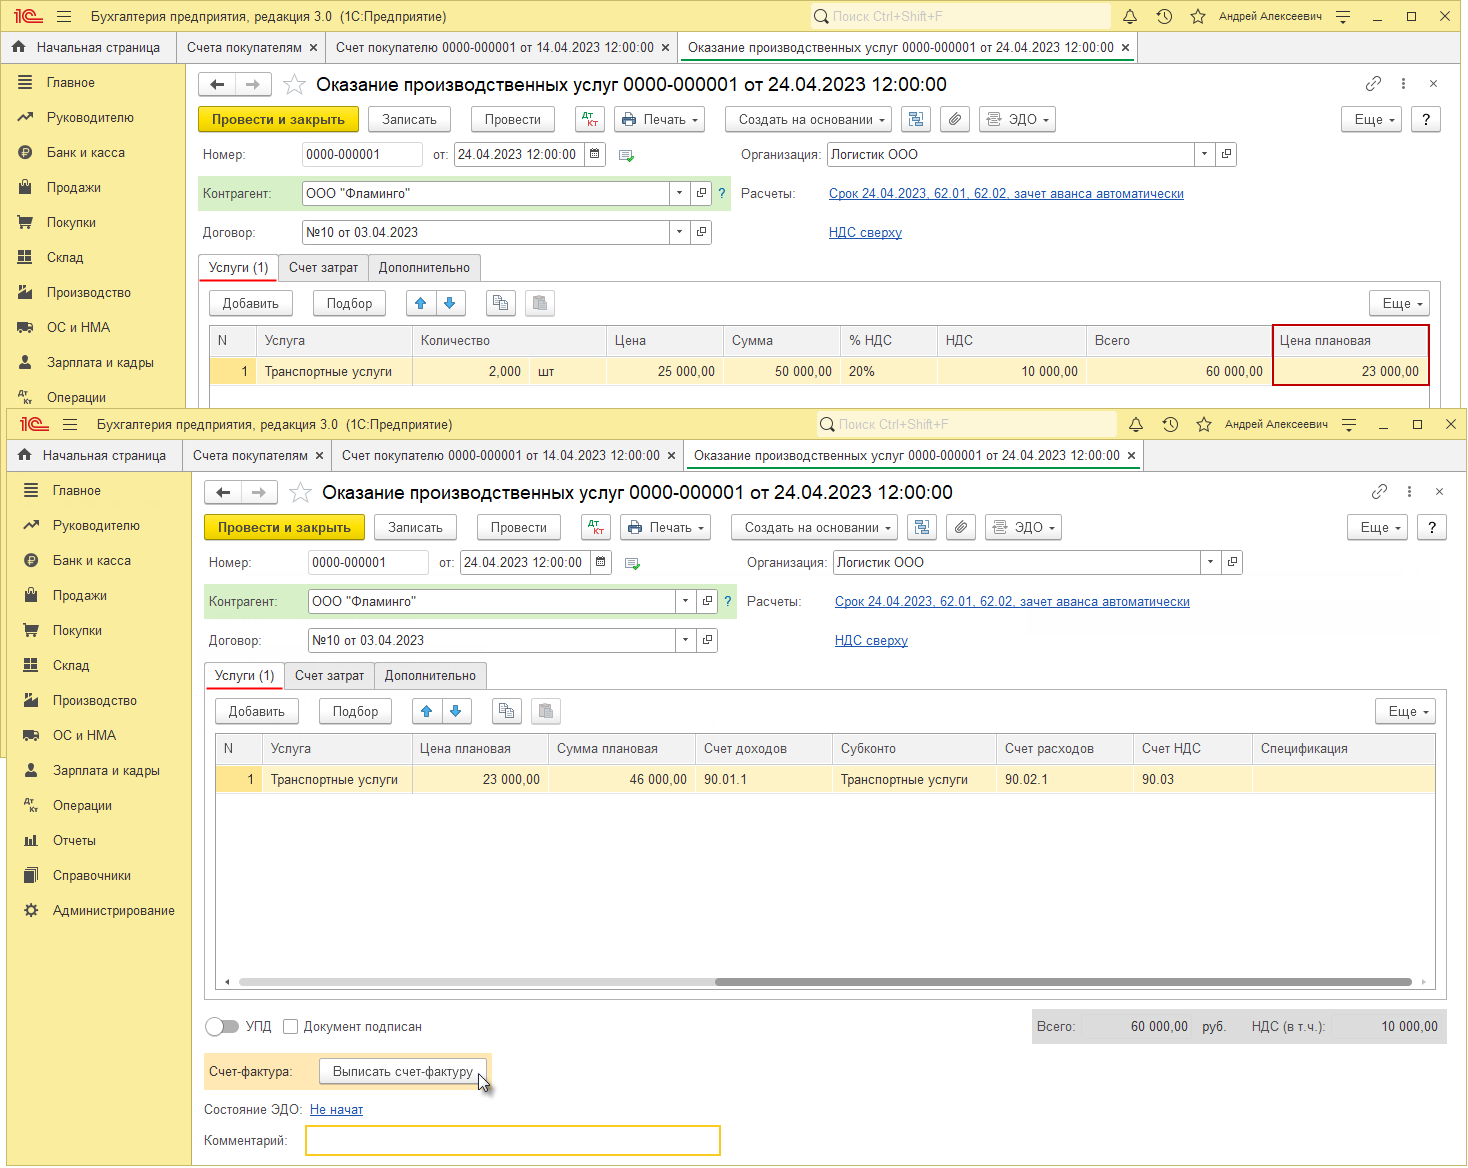This screenshot has width=1468, height=1168.
Task: Open Контрагент card icon in lower window
Action: click(708, 601)
